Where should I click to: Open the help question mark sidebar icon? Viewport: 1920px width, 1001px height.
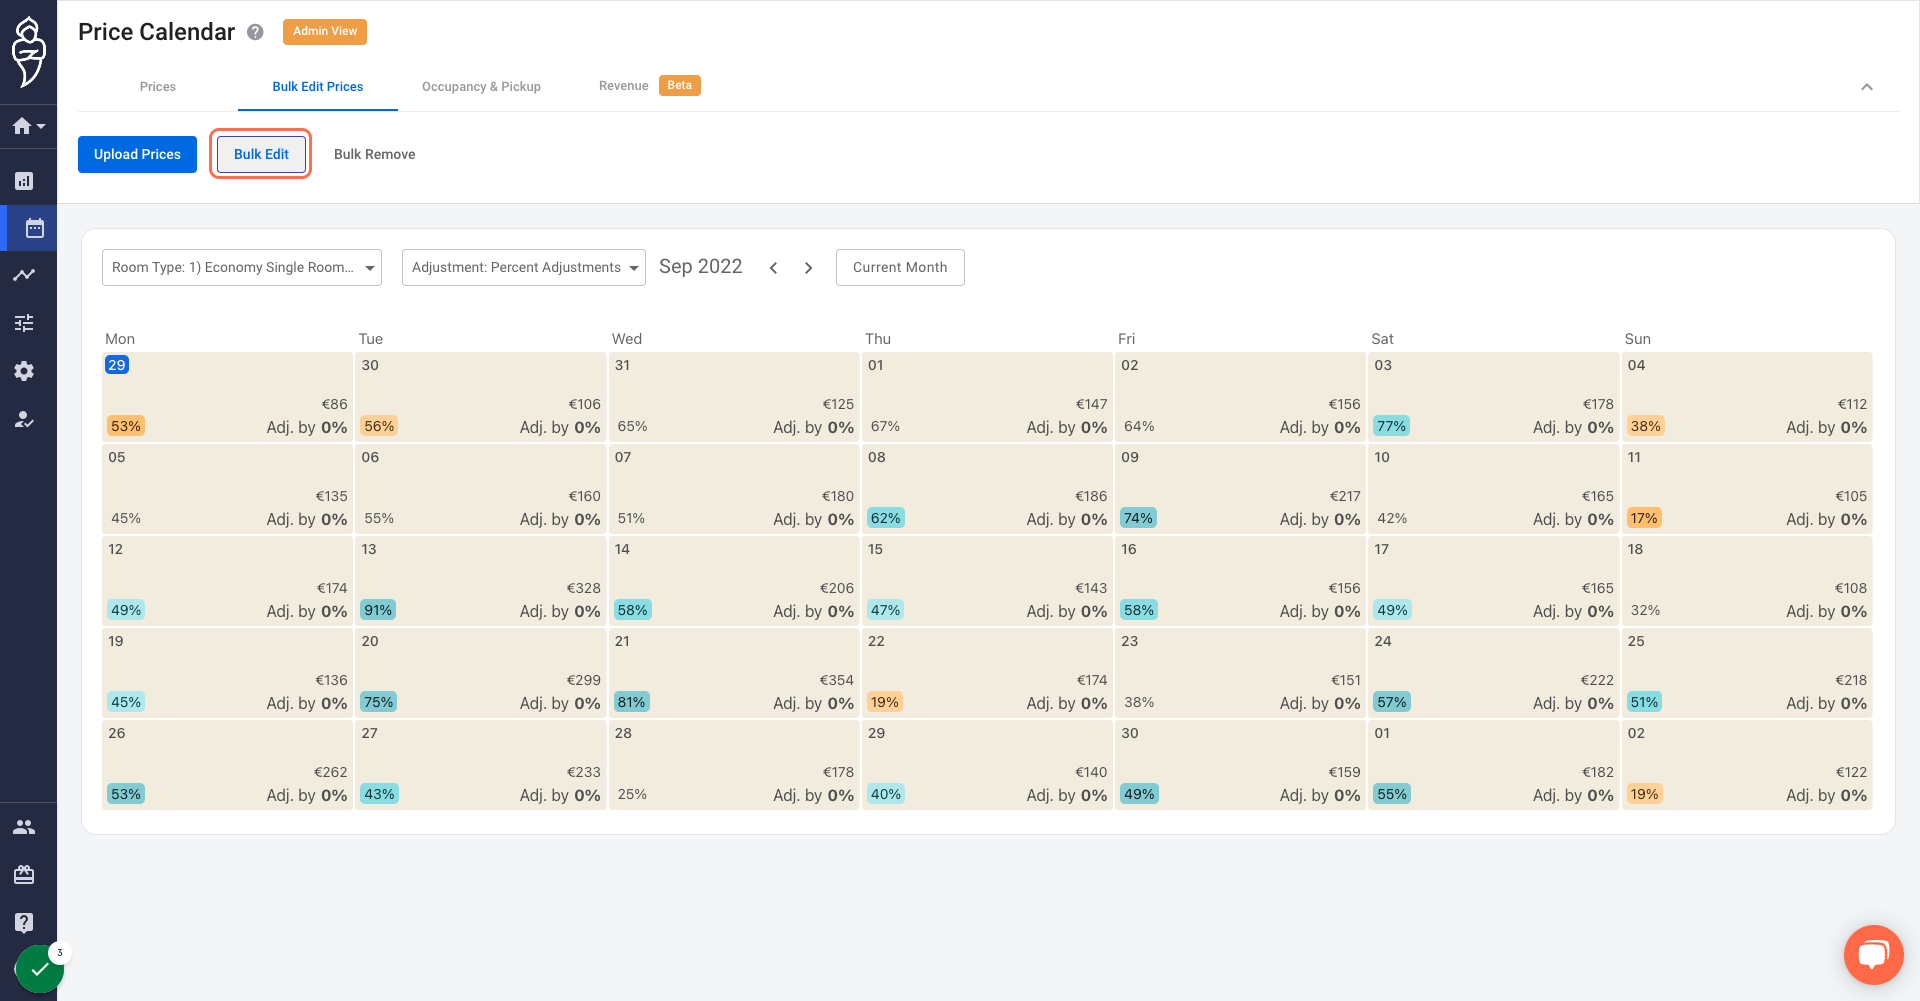tap(24, 922)
